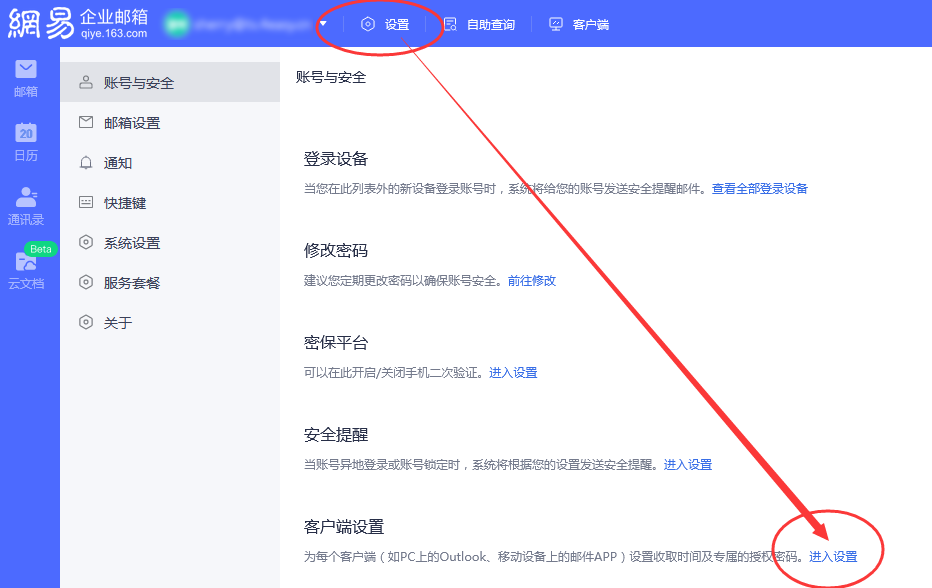The height and width of the screenshot is (588, 932).
Task: Open the 云文档 cloud docs icon
Action: pyautogui.click(x=25, y=262)
